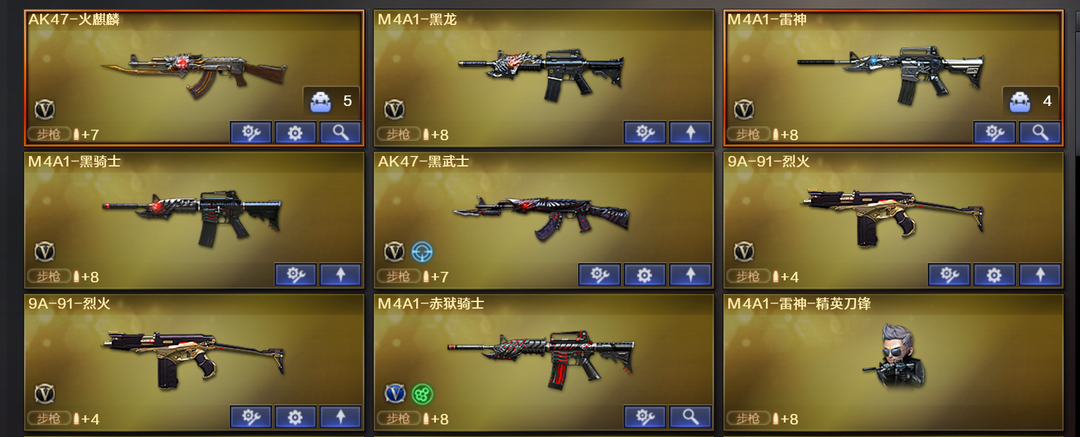Click the 步枪 tag on AK47-黑武士 card

click(398, 276)
